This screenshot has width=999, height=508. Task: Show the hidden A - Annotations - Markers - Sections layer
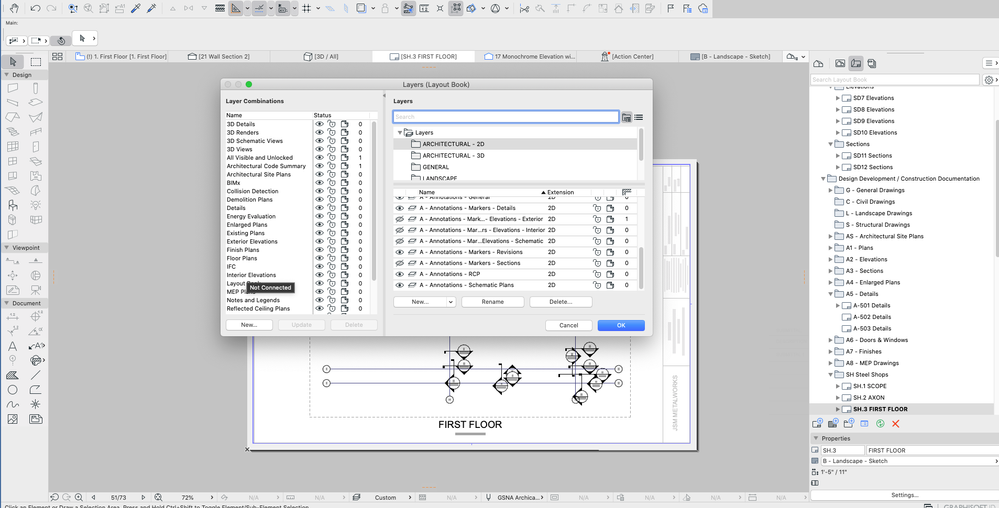tap(400, 263)
